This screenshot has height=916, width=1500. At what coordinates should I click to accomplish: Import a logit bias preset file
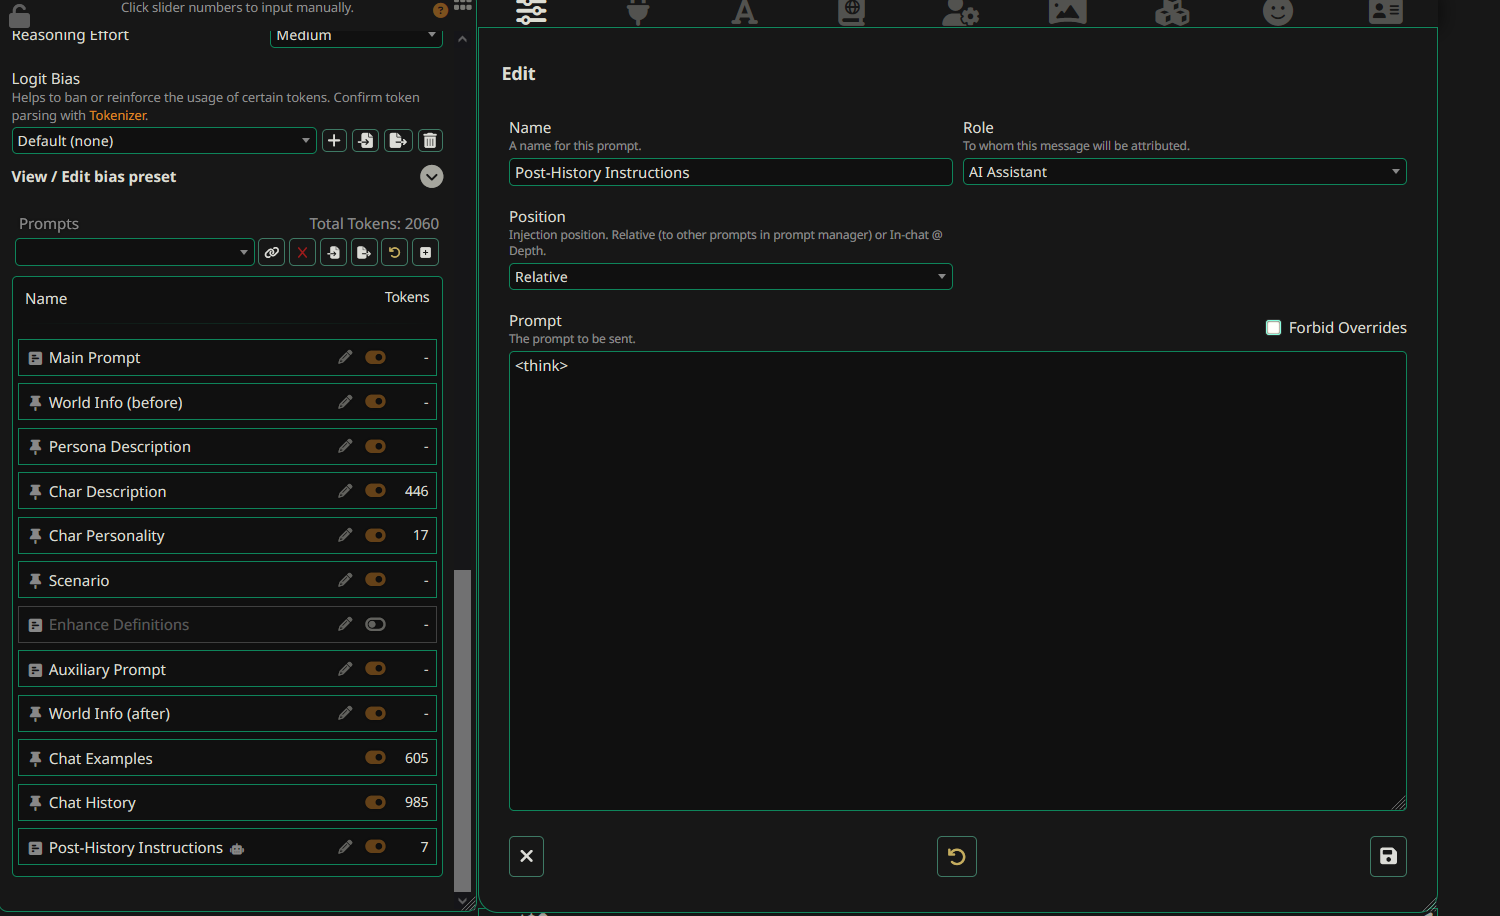(366, 141)
